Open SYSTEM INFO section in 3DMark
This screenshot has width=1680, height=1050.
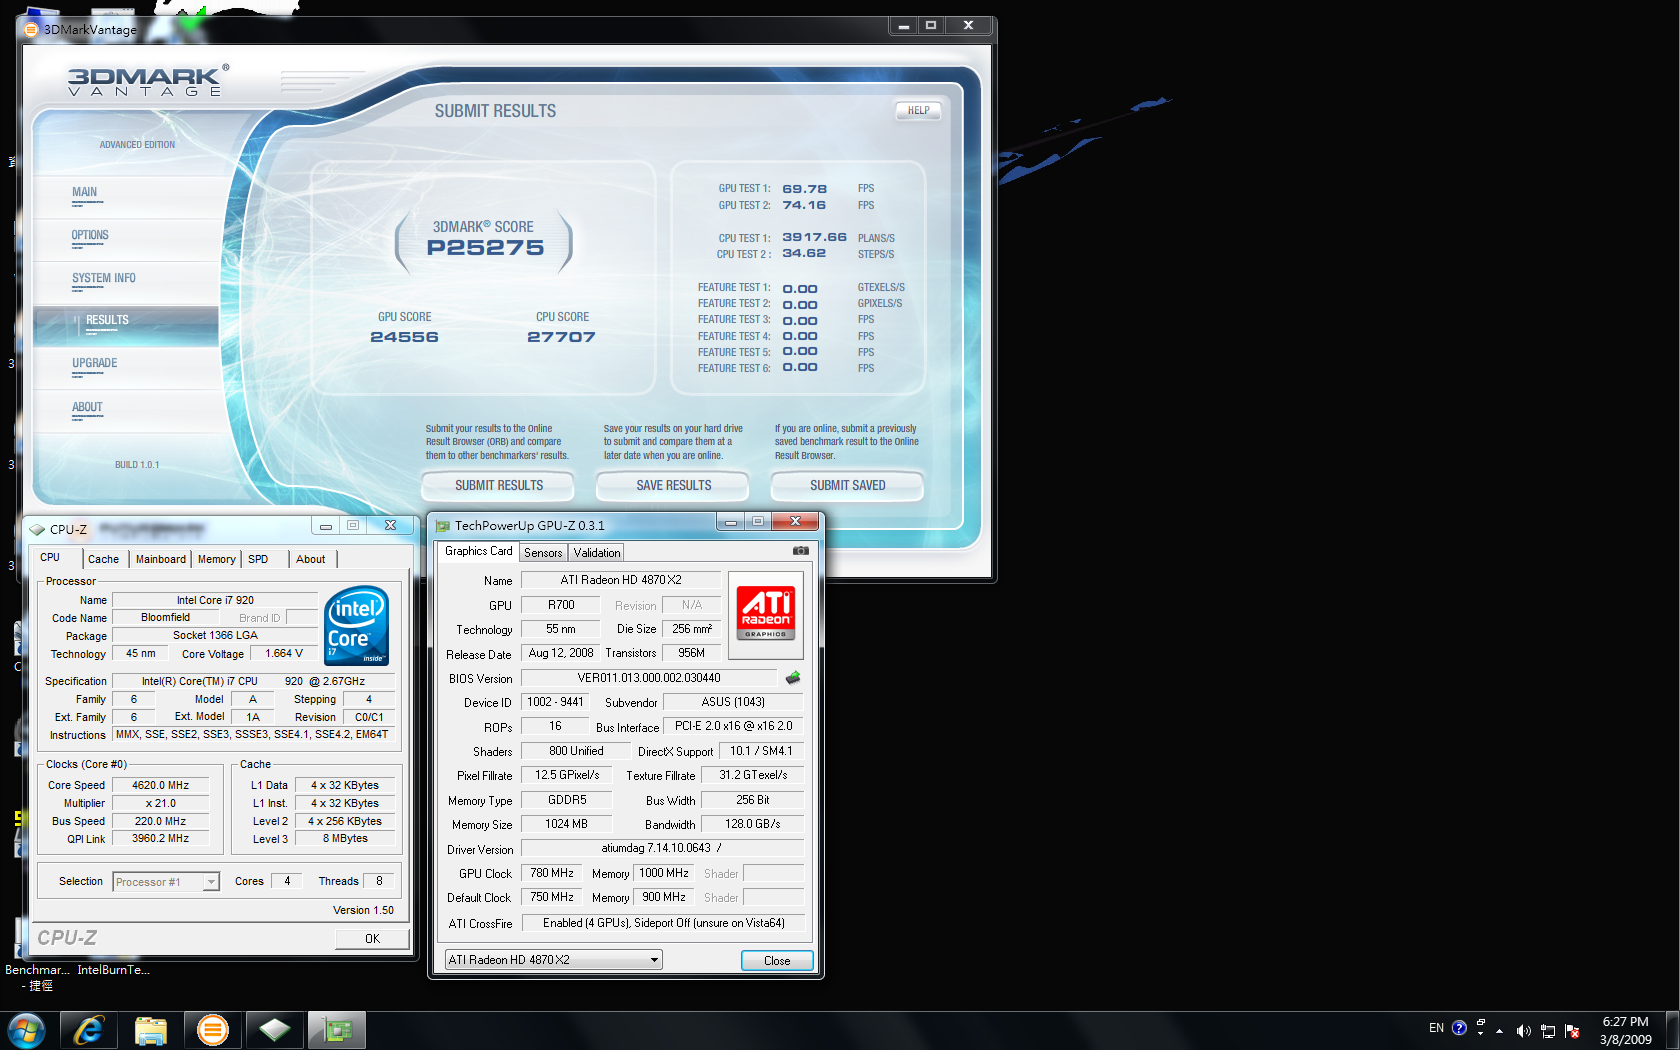126,283
